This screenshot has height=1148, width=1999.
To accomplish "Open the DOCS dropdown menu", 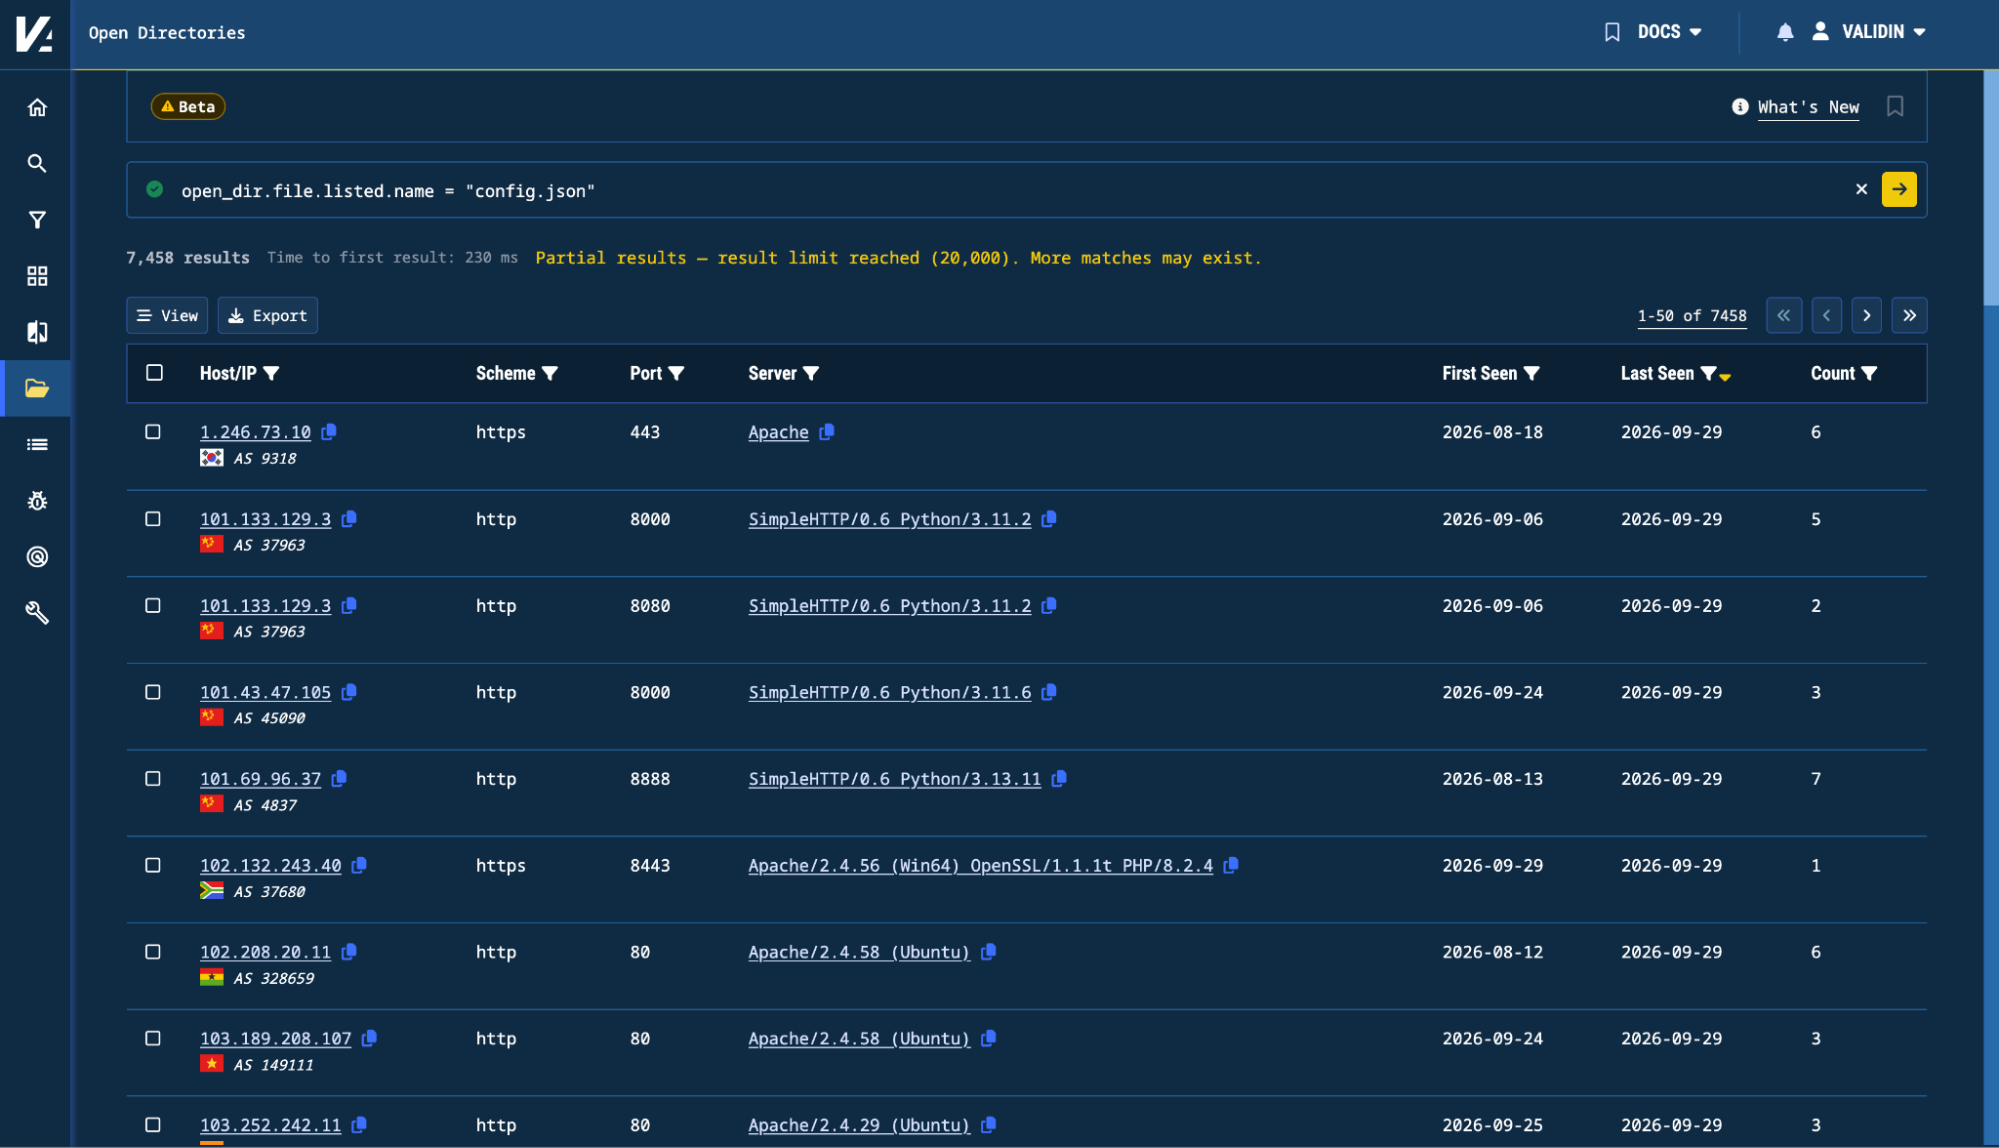I will click(1669, 32).
